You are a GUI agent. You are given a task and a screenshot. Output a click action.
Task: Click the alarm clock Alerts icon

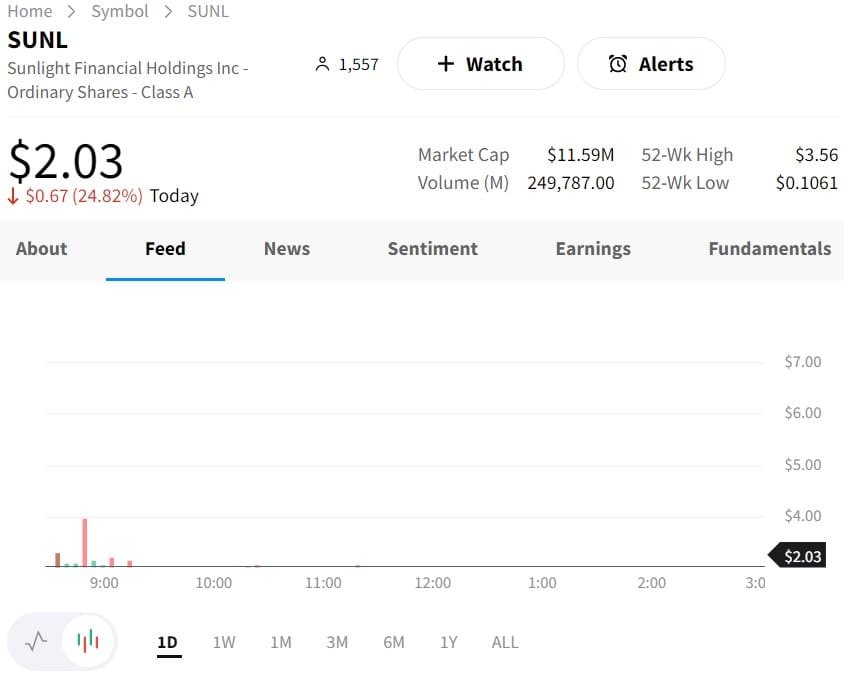pos(618,64)
